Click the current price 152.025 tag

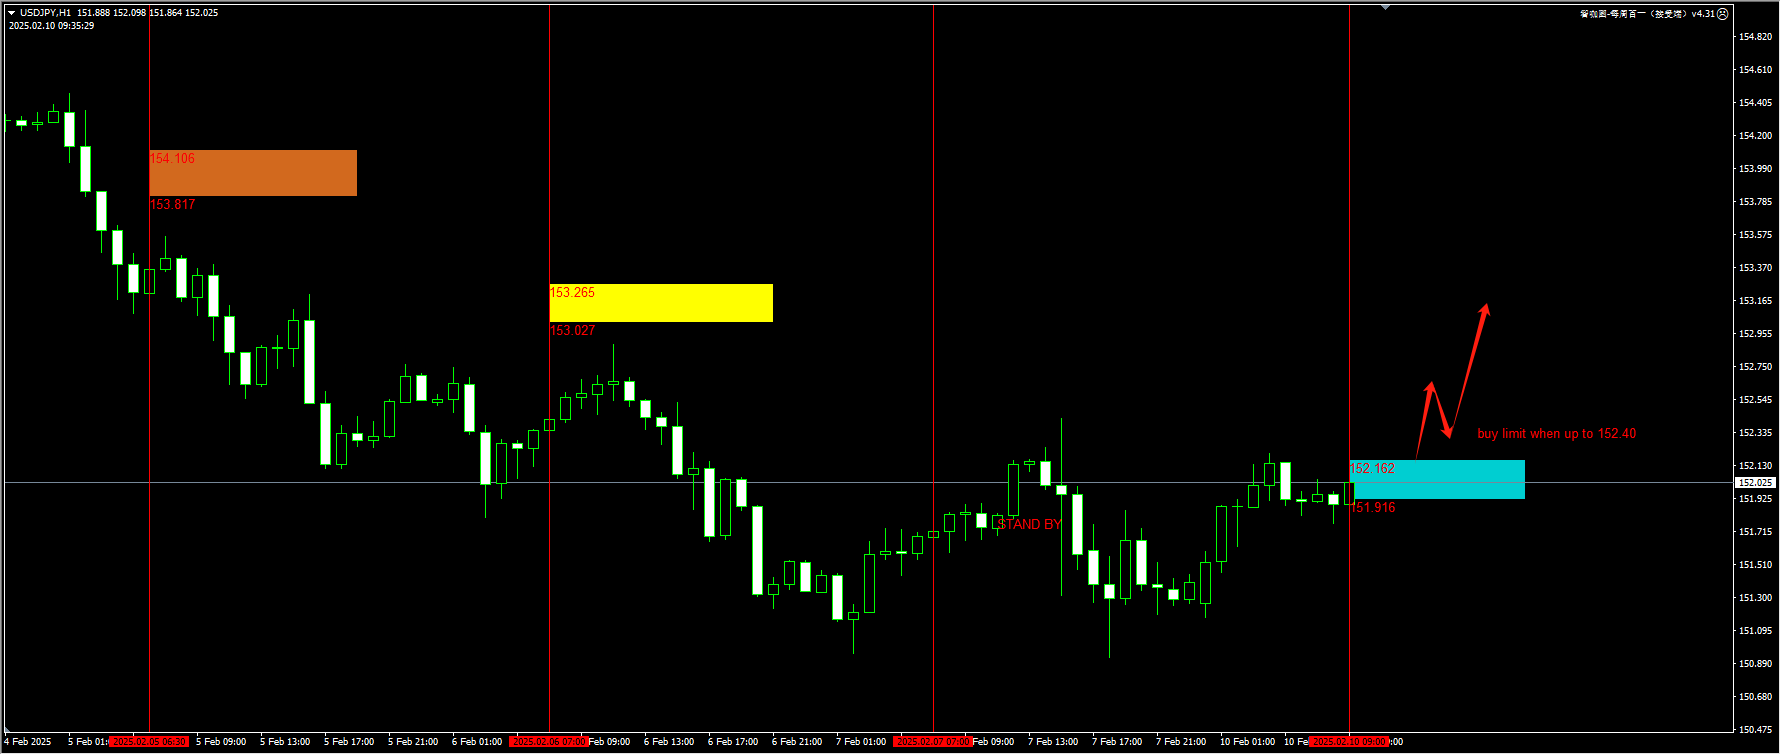[x=1755, y=483]
